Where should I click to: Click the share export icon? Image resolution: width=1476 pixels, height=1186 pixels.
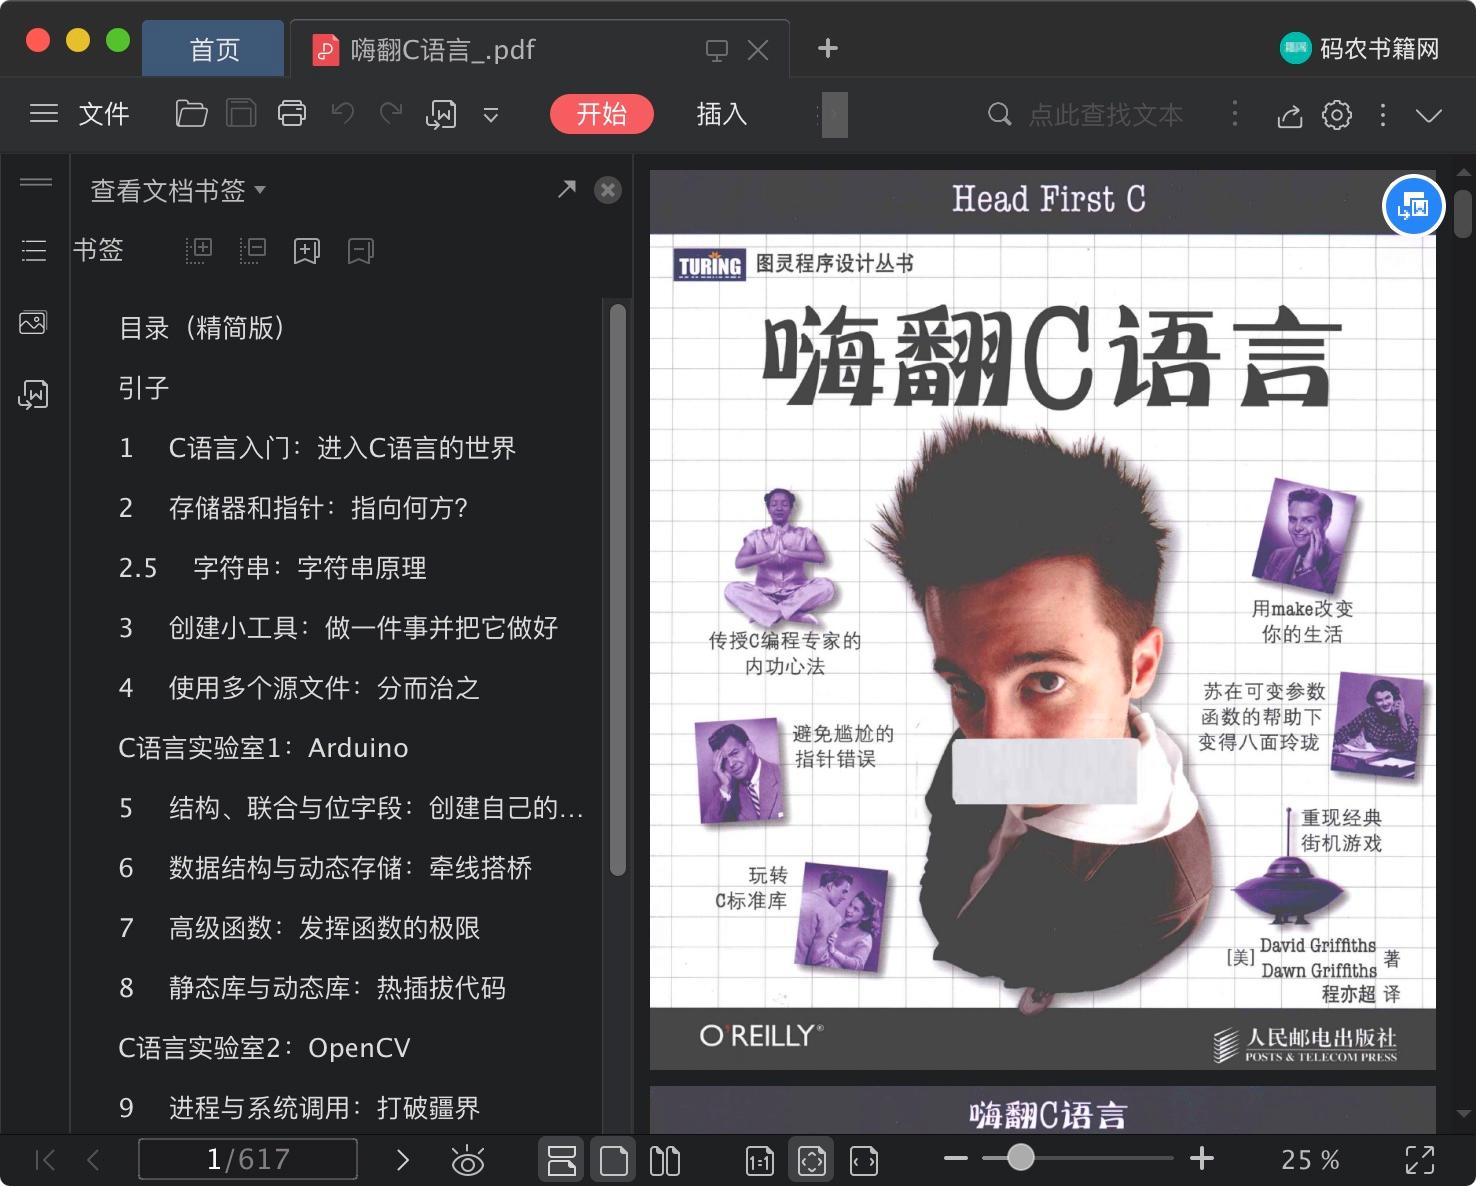coord(1290,115)
